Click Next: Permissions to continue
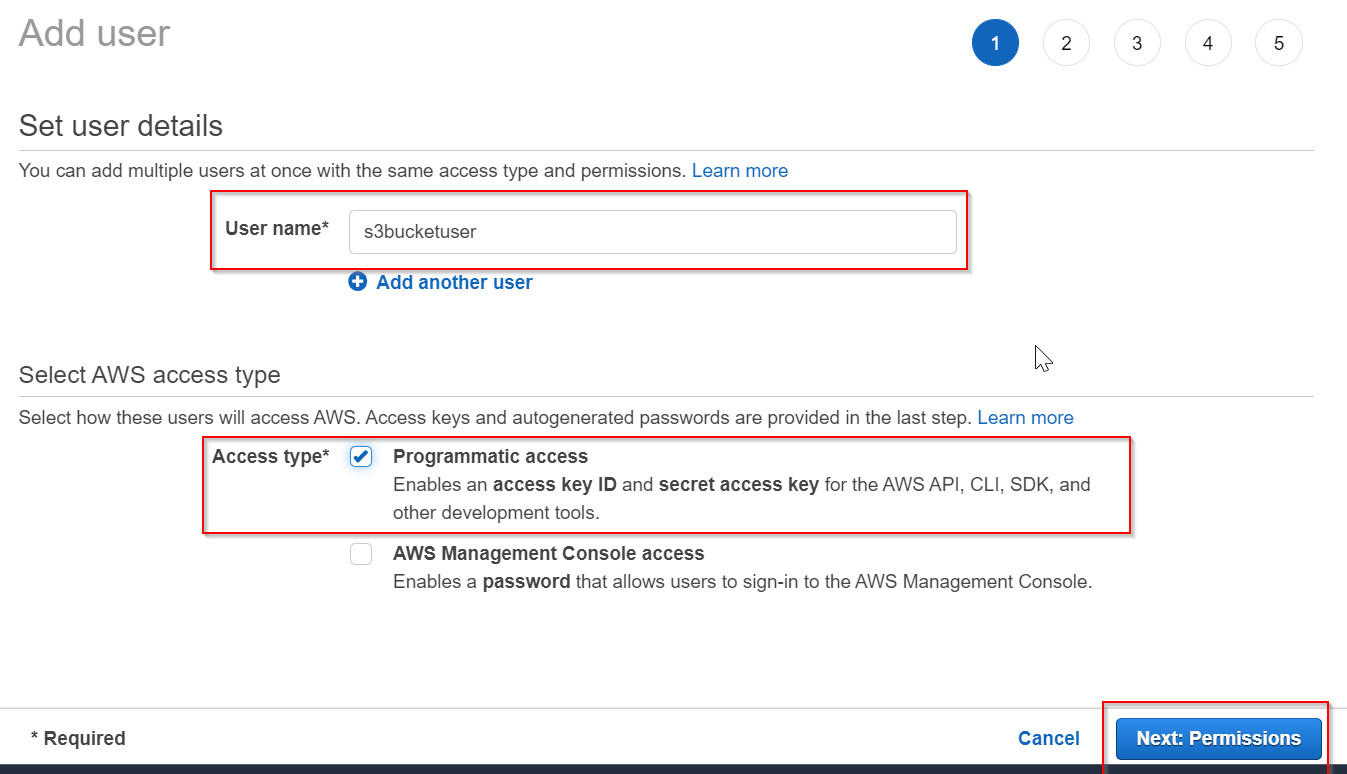This screenshot has width=1347, height=774. tap(1217, 738)
